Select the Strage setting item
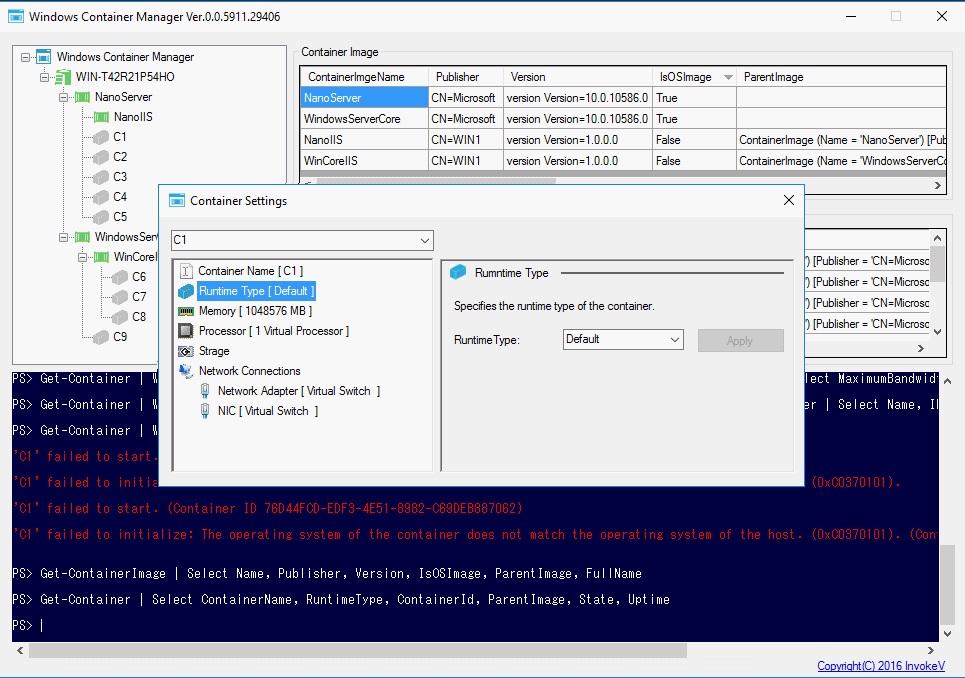This screenshot has height=678, width=965. tap(214, 351)
